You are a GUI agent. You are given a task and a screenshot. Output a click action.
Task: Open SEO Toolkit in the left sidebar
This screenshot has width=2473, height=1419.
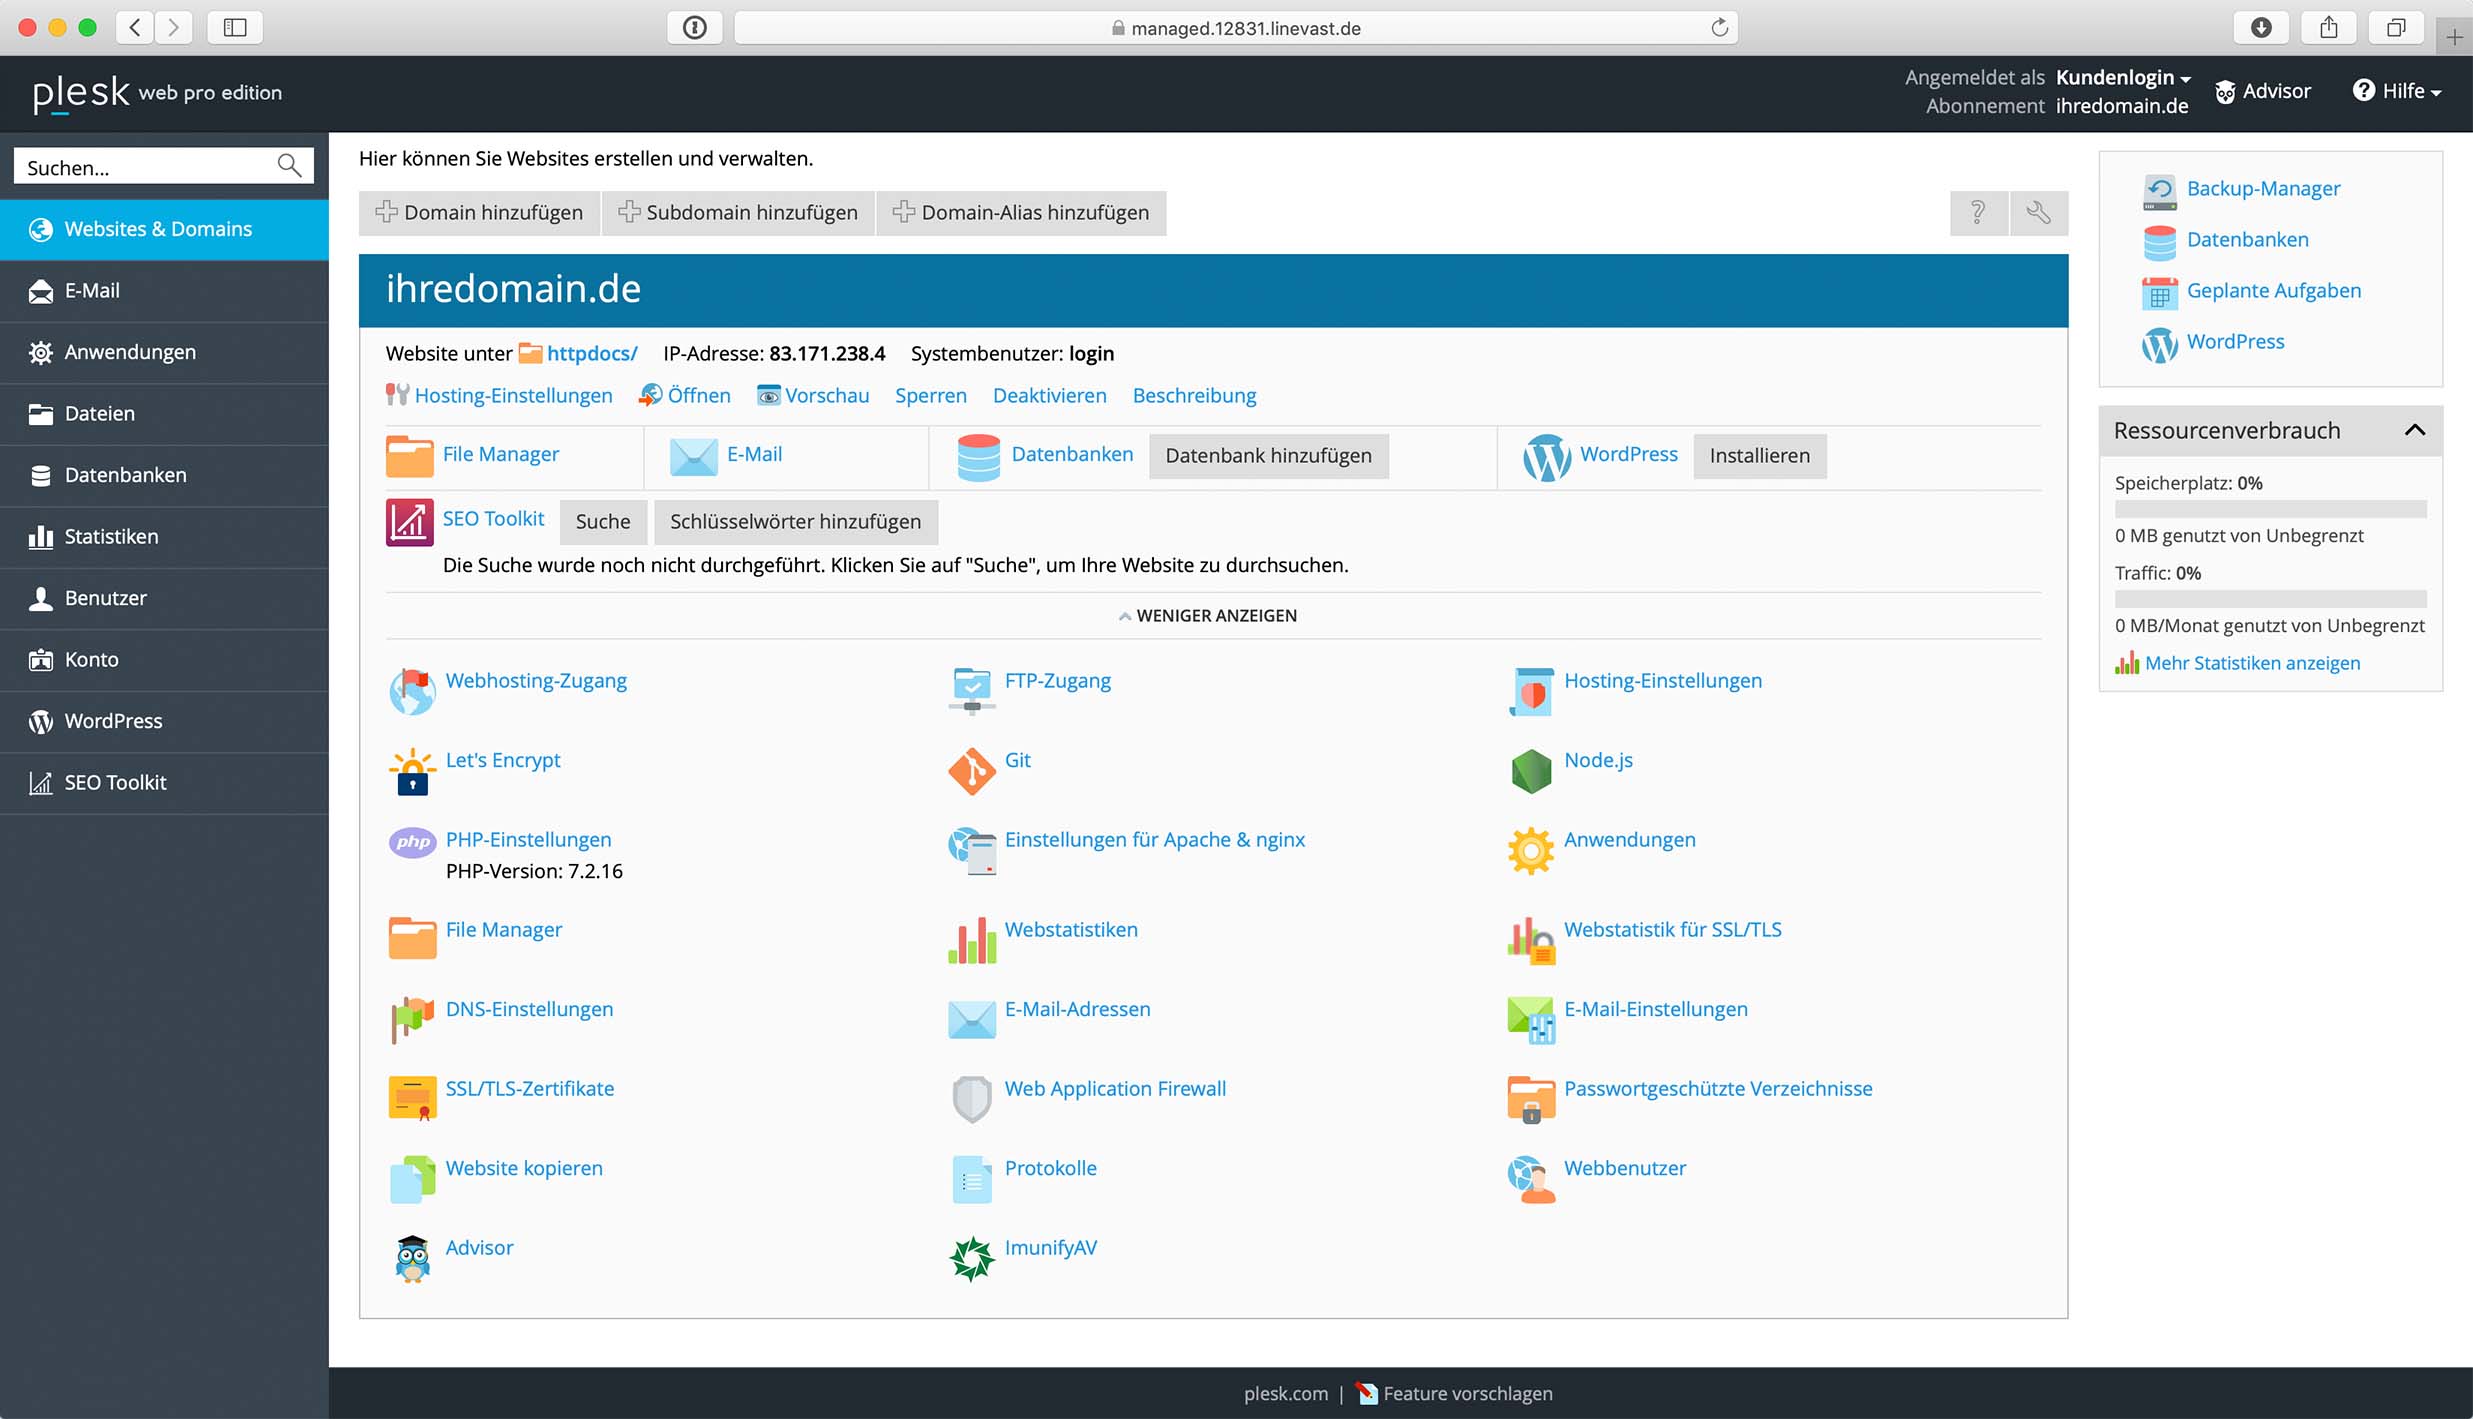coord(164,783)
